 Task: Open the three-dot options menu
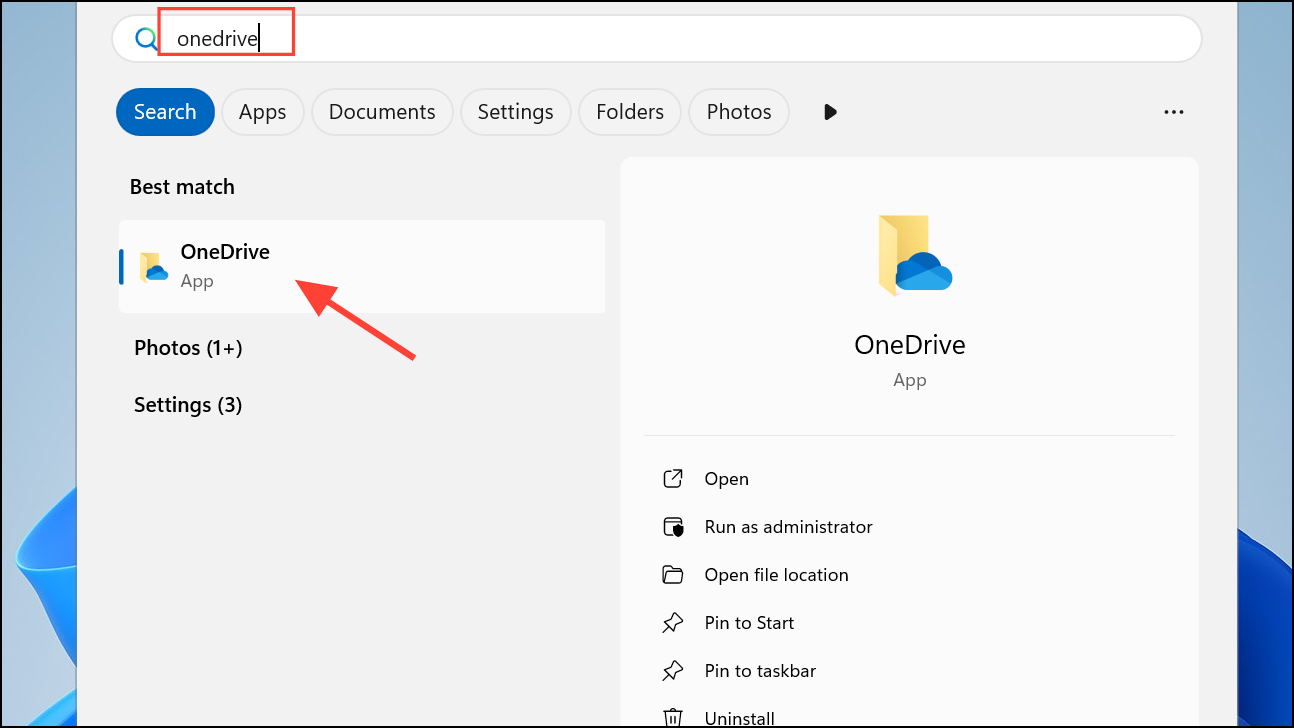tap(1174, 113)
